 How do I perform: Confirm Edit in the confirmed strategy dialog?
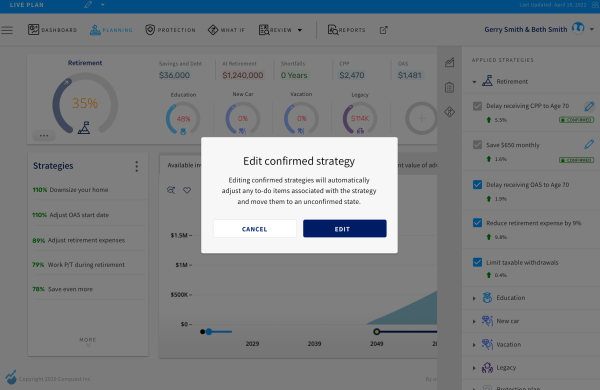coord(344,229)
